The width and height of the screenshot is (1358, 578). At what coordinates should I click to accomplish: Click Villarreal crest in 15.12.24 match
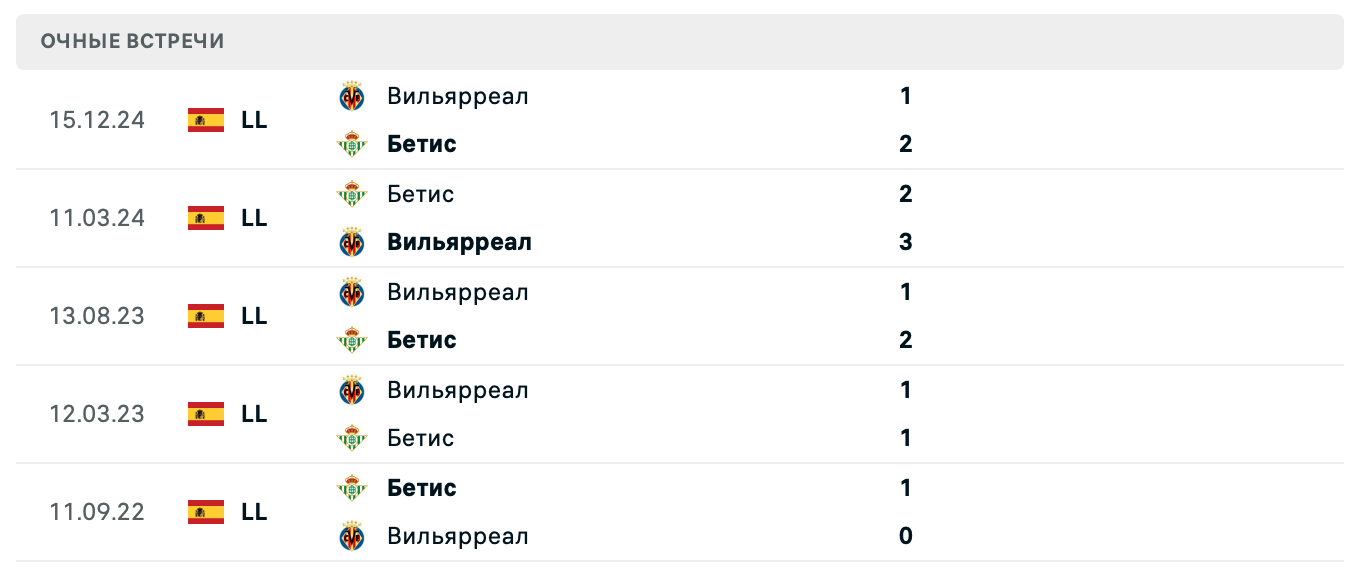coord(352,96)
